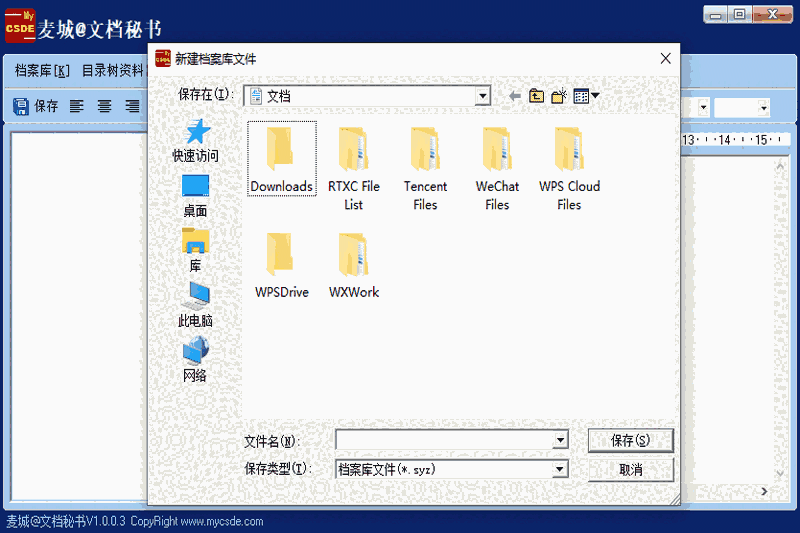Select the WeChat Files folder
Screen dimensions: 800x533
[x=497, y=168]
